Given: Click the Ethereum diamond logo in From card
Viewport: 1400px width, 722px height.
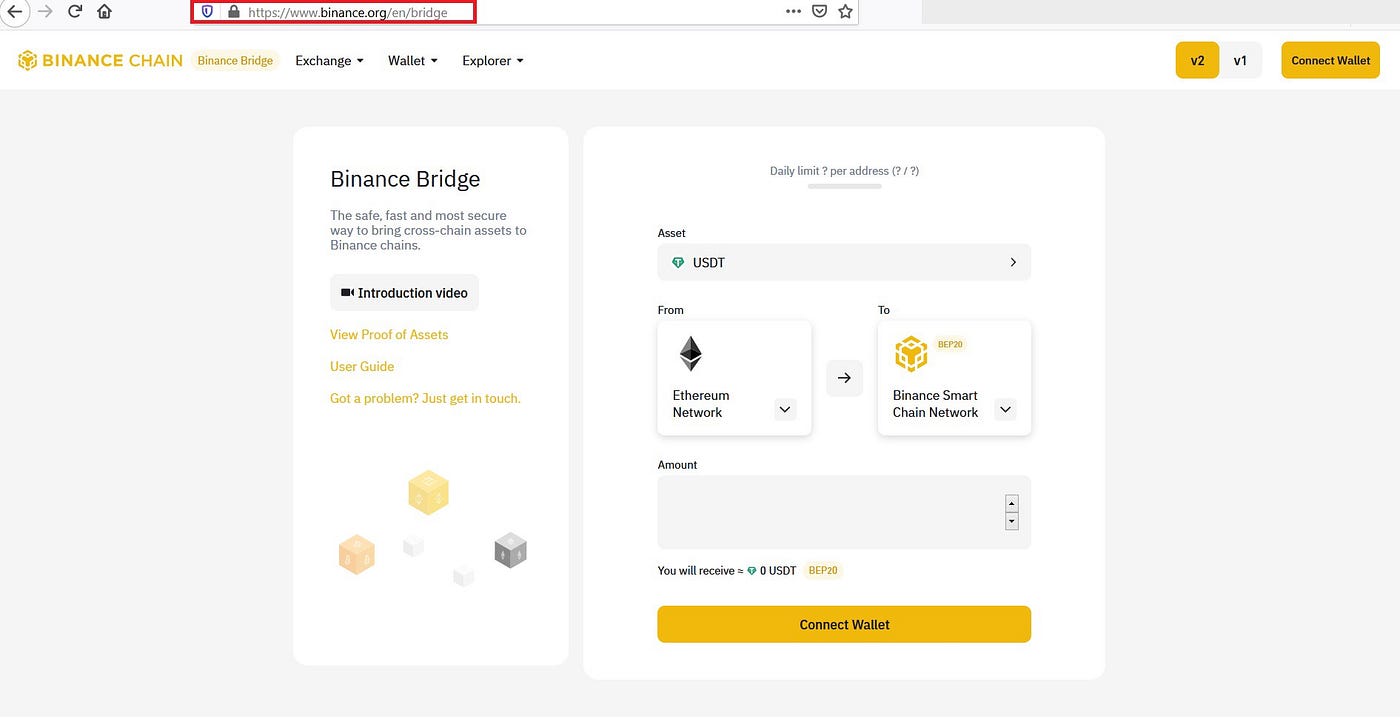Looking at the screenshot, I should (691, 354).
